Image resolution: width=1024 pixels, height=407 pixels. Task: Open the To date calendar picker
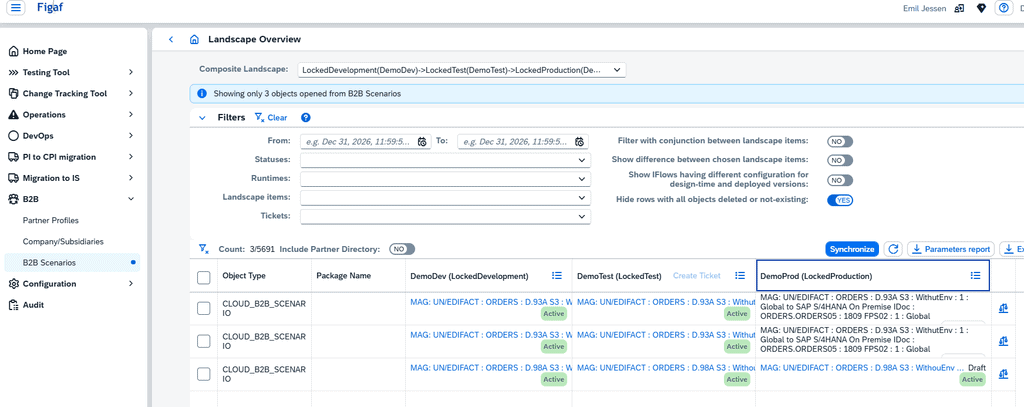coord(579,142)
